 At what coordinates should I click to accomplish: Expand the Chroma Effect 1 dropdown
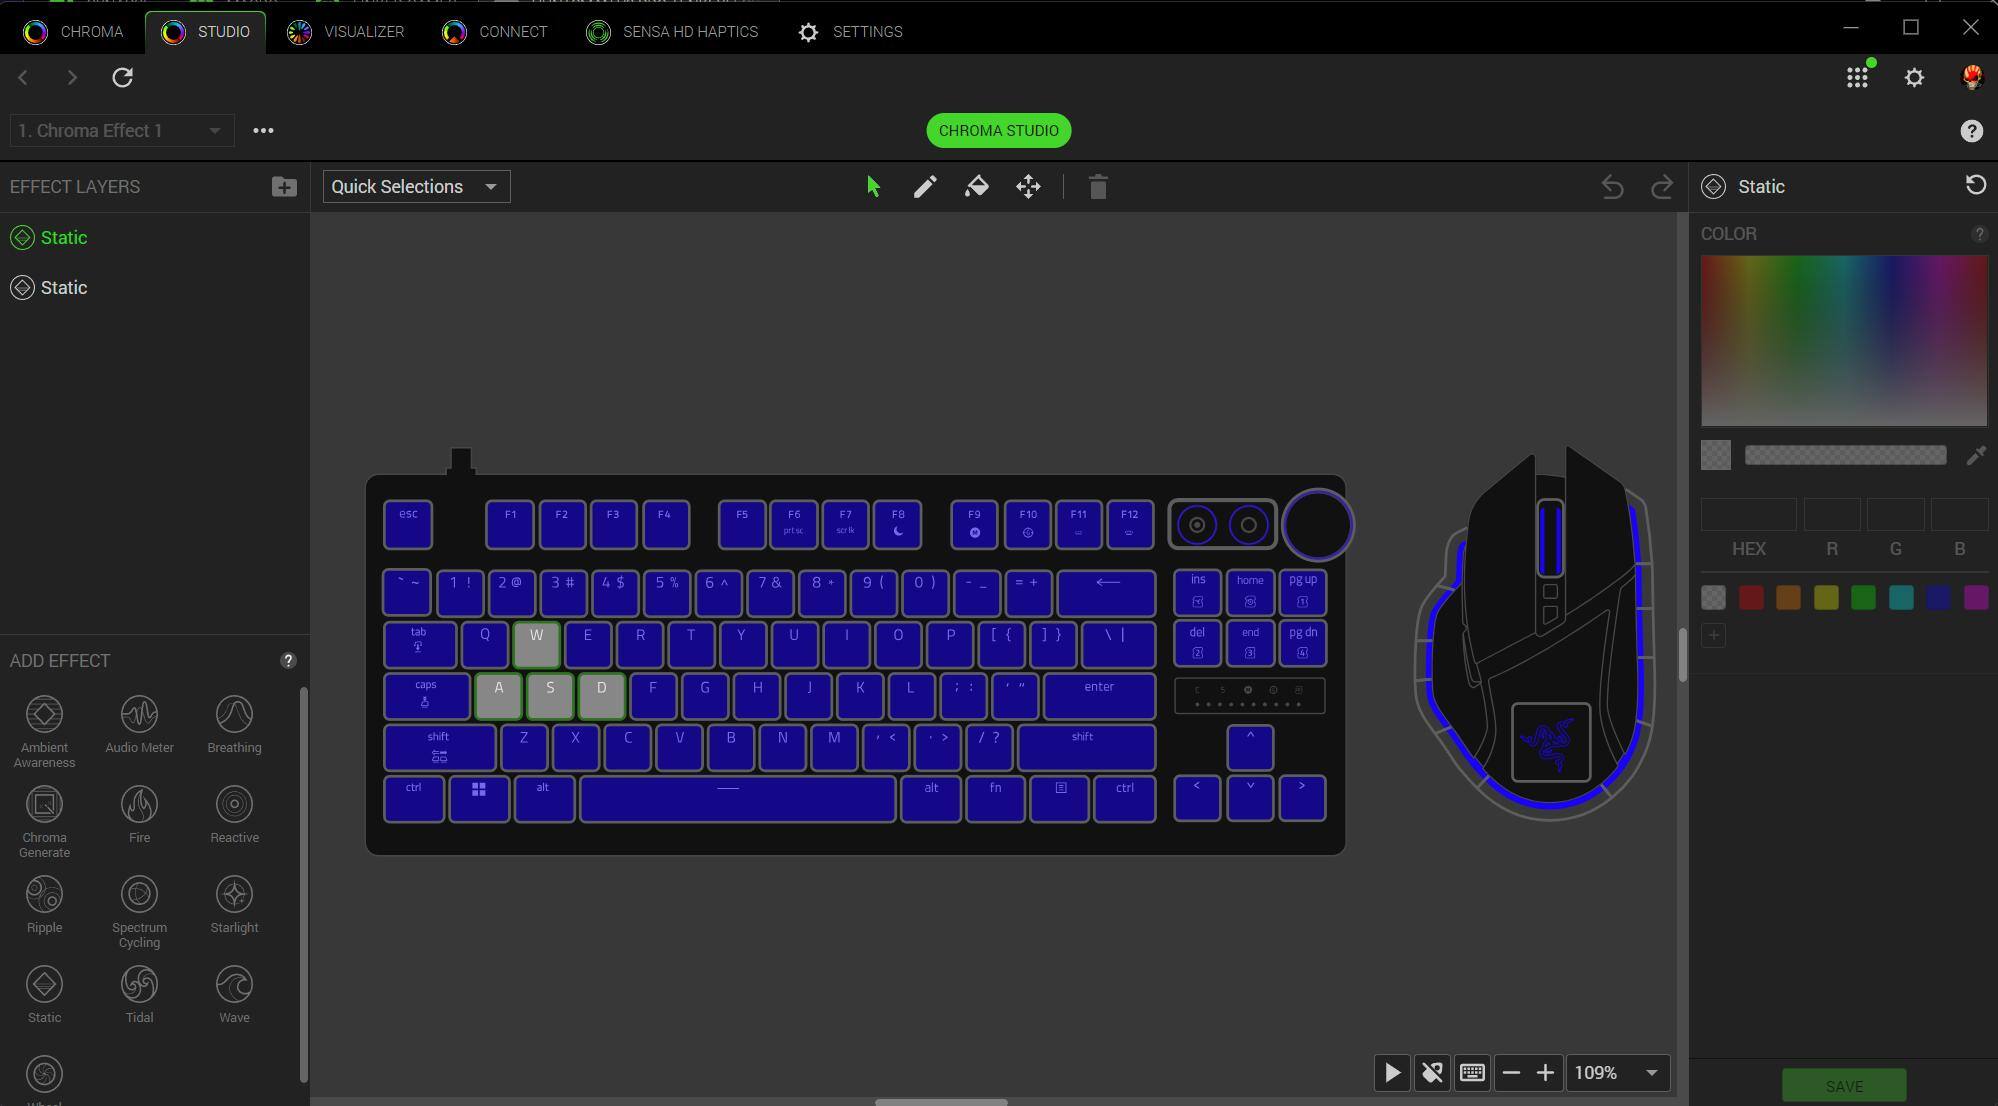pos(121,131)
